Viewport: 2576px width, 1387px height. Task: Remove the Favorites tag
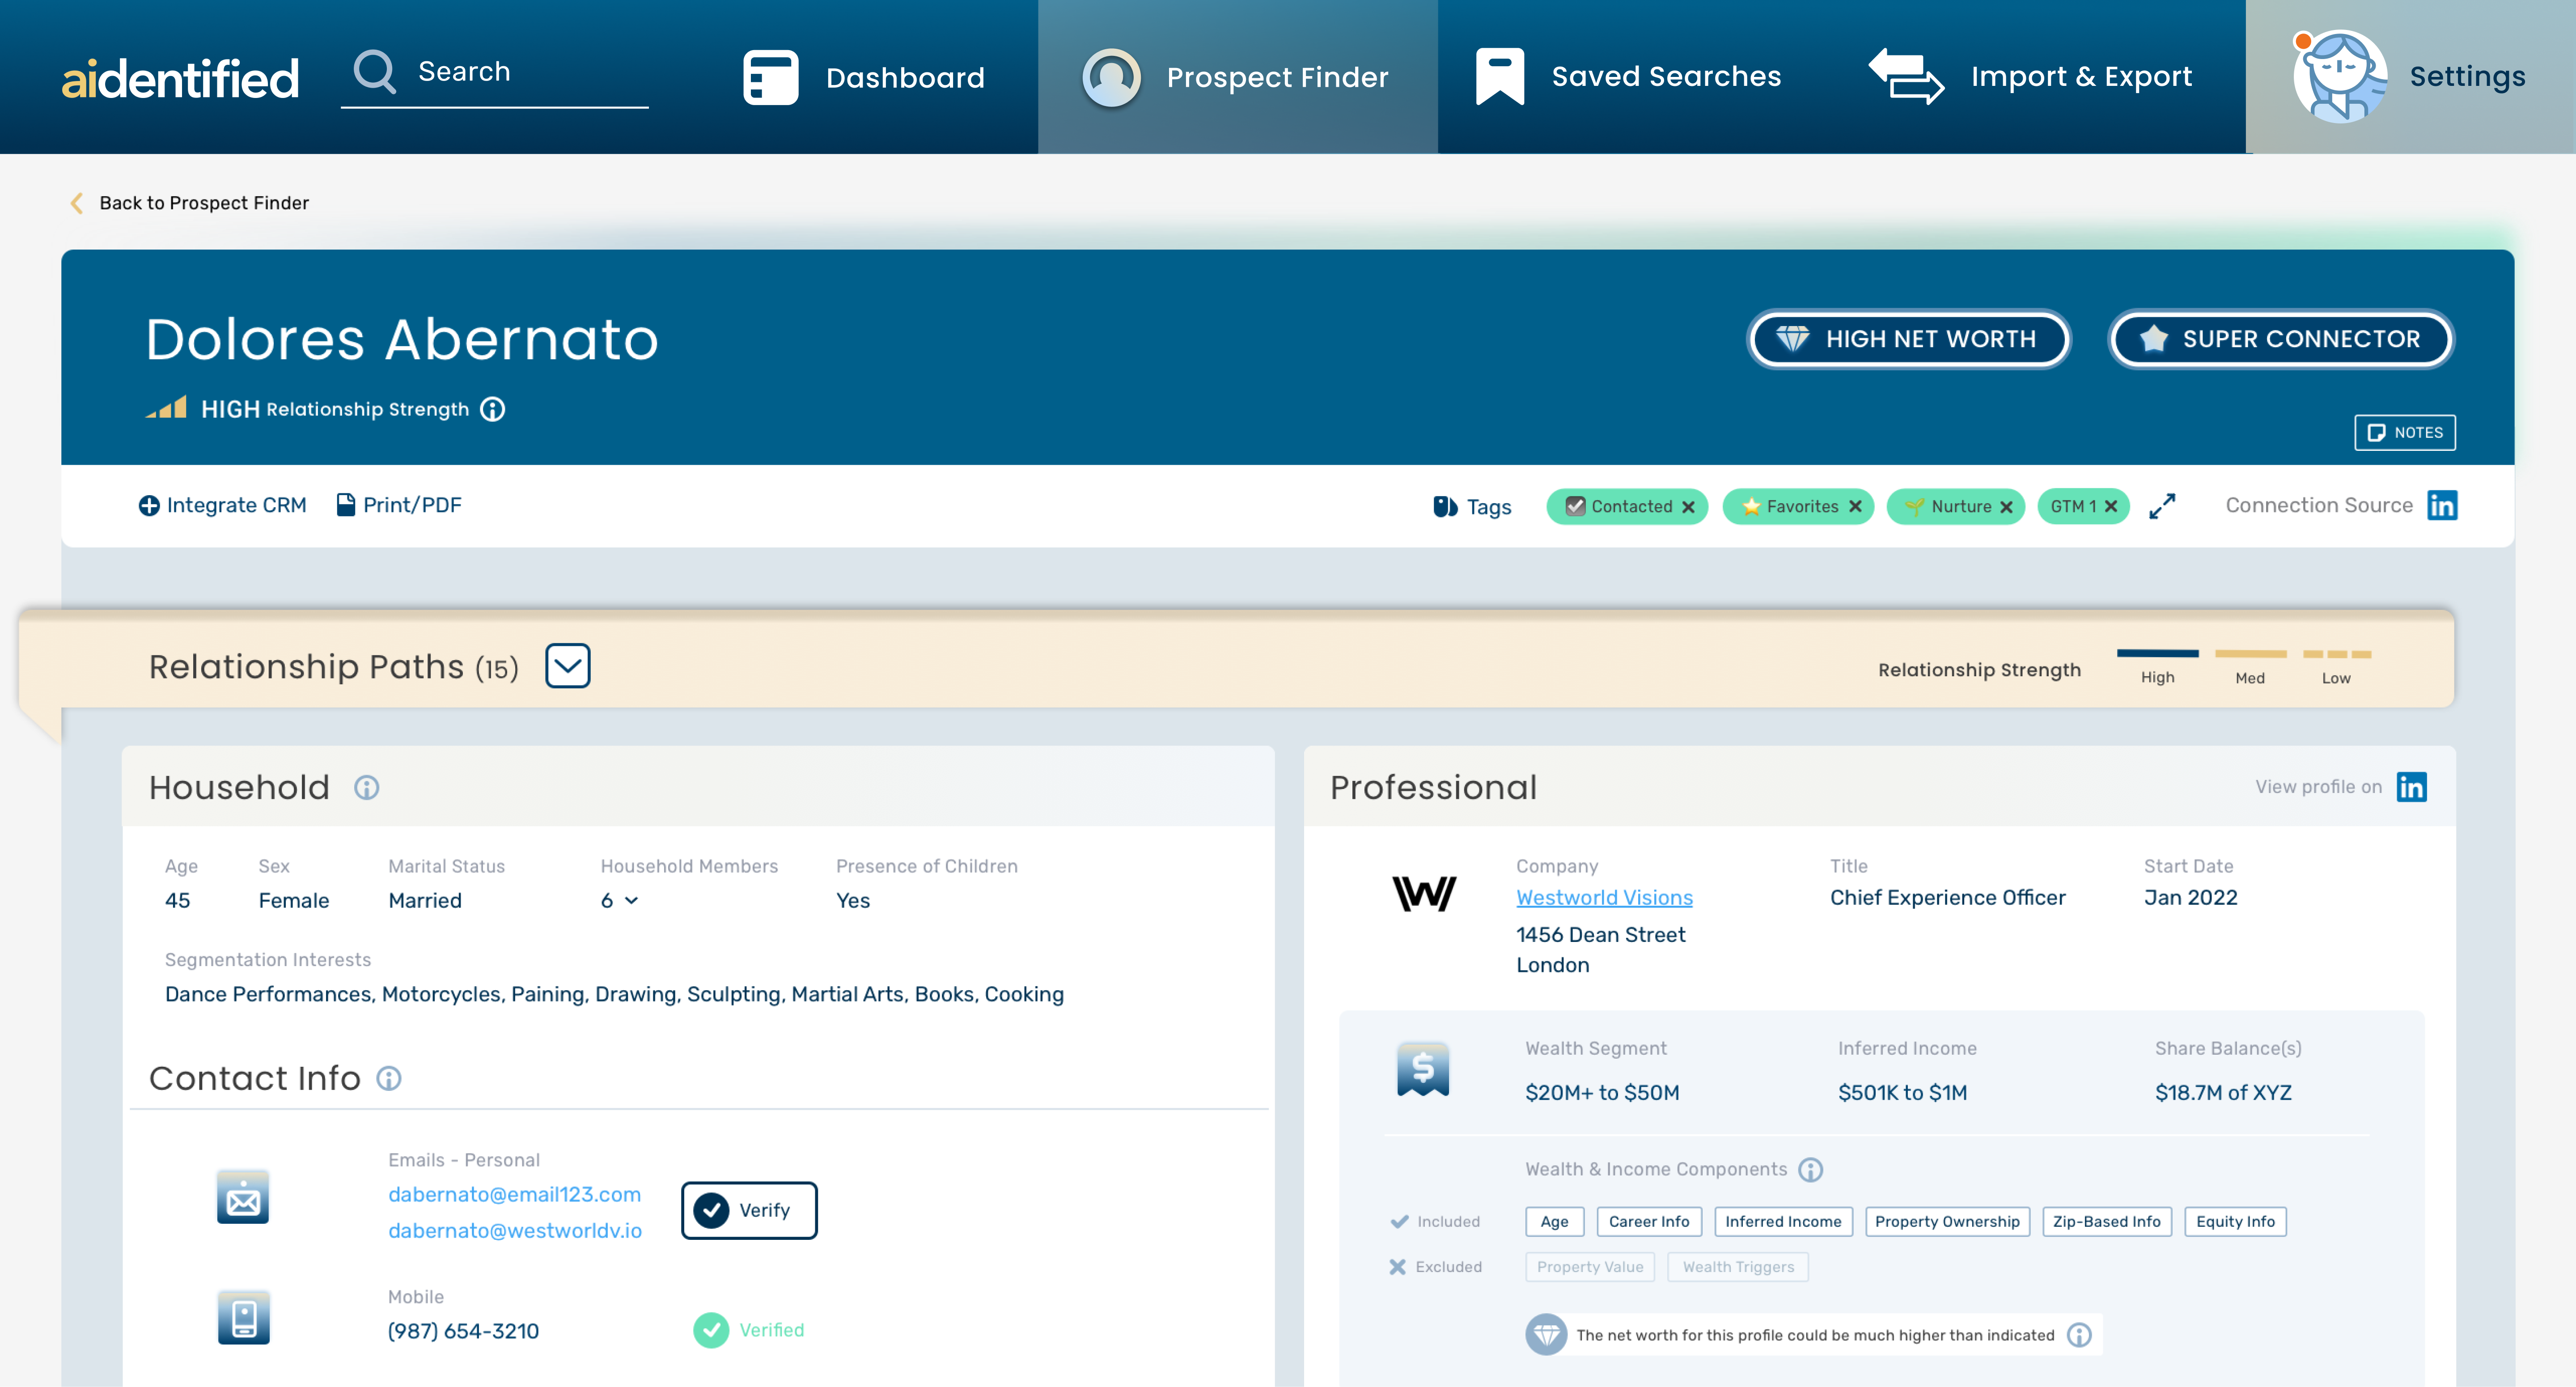tap(1855, 507)
